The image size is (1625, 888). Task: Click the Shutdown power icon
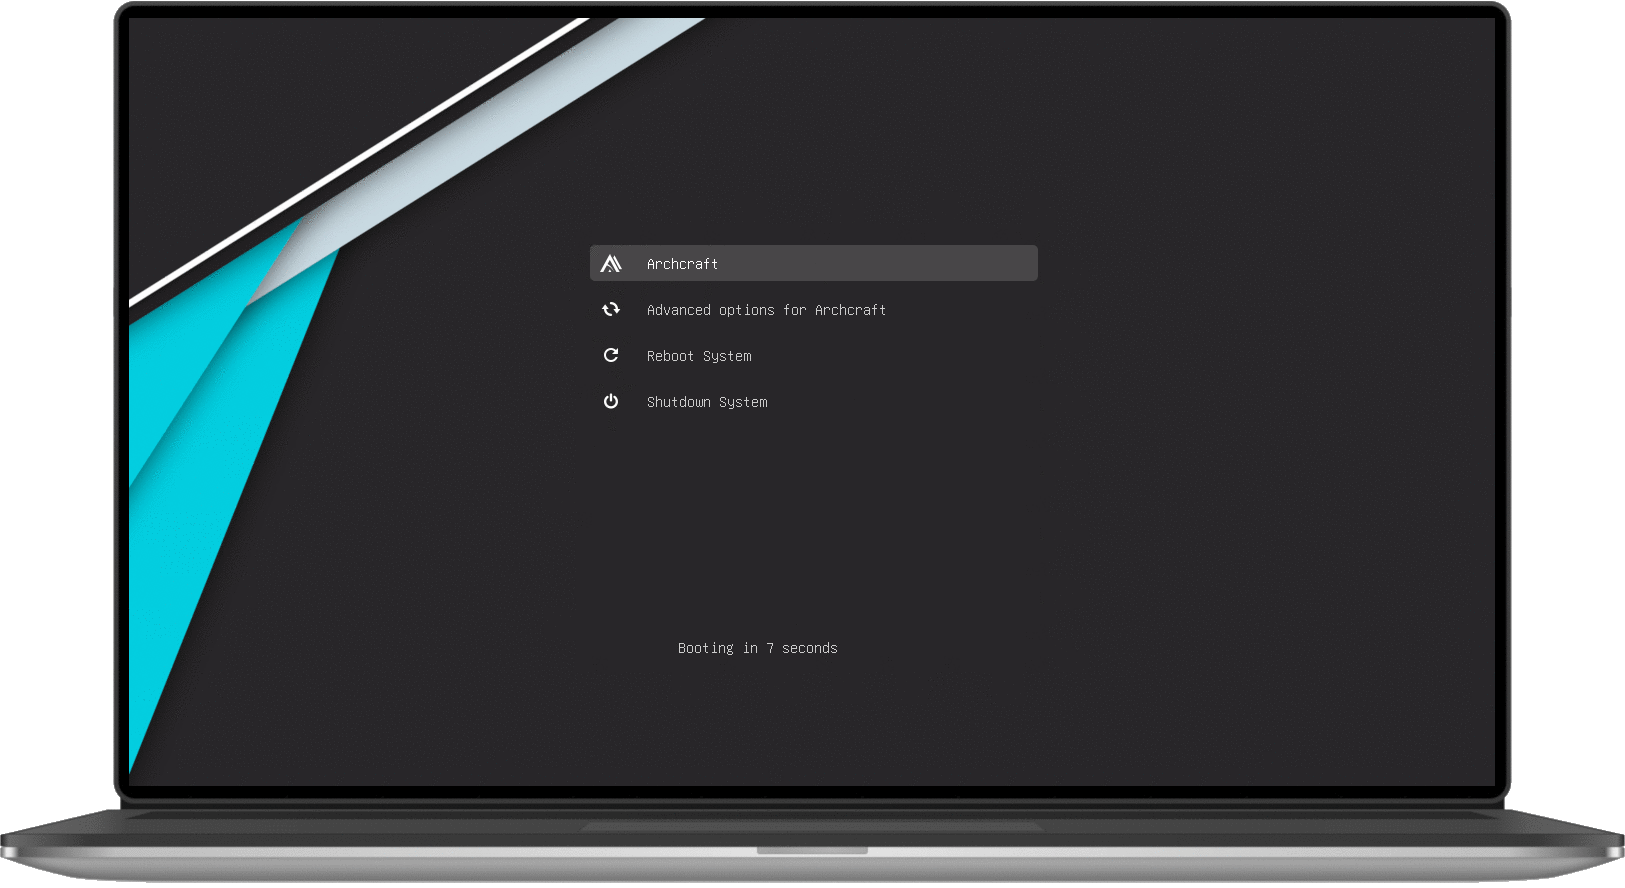(611, 402)
